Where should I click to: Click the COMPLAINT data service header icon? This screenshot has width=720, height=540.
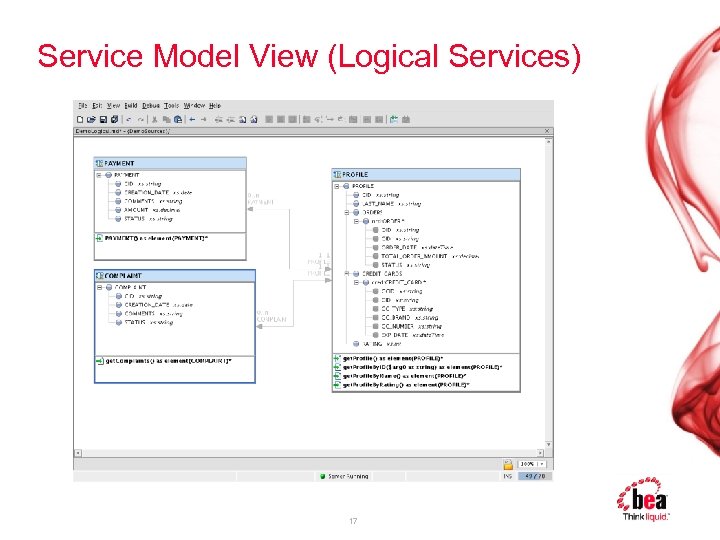100,276
